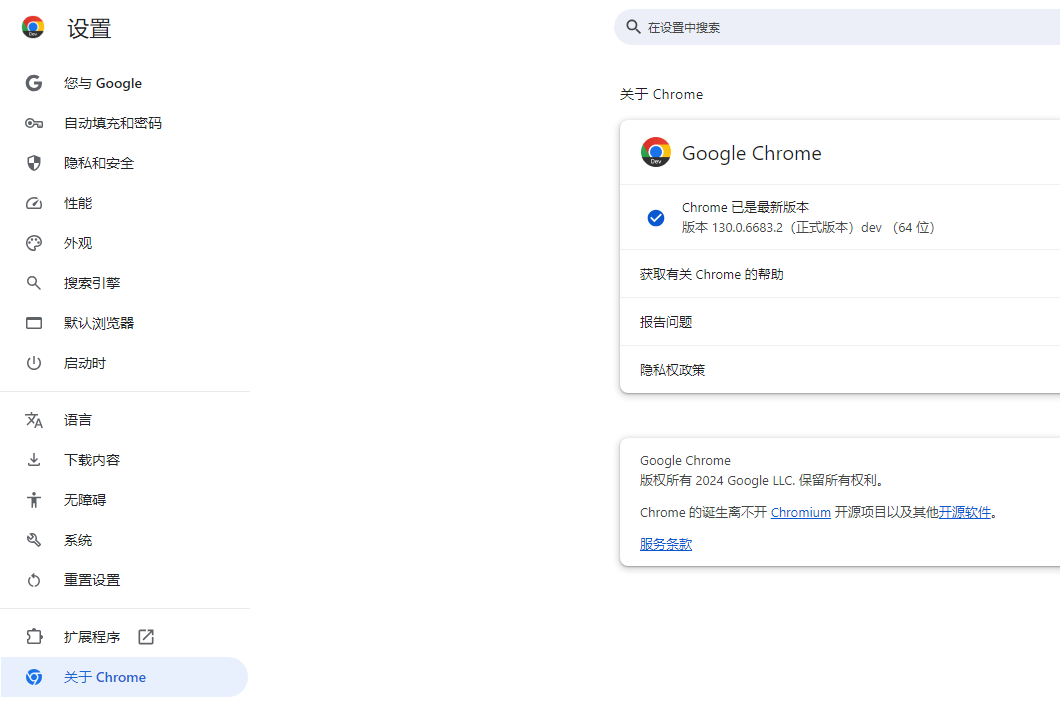This screenshot has height=712, width=1060.
Task: Select the 系统 wrench icon
Action: [33, 539]
